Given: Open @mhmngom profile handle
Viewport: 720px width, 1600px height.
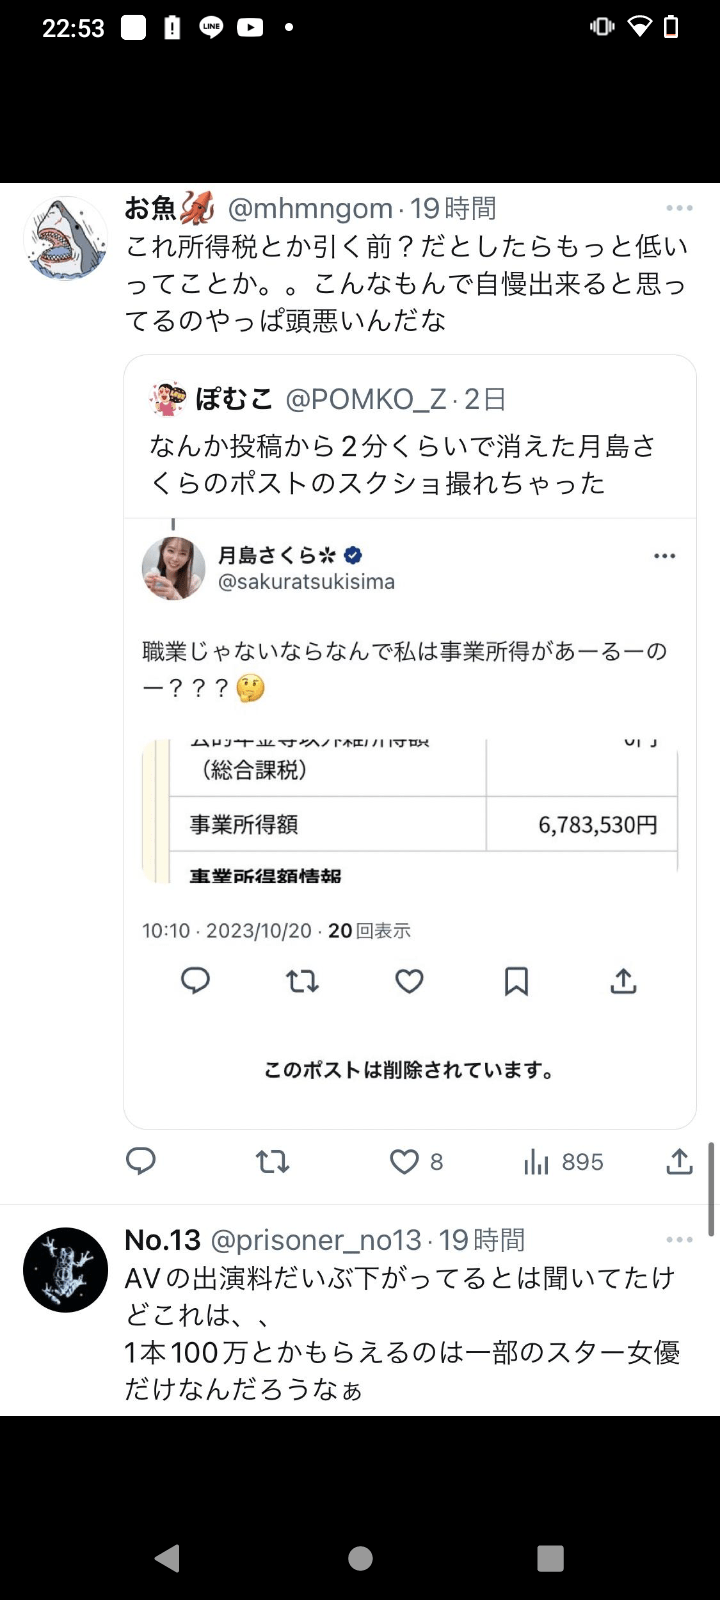Looking at the screenshot, I should [310, 208].
